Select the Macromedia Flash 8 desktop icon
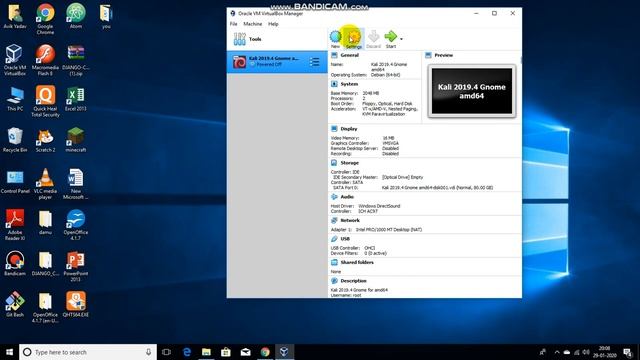640x360 pixels. (45, 60)
